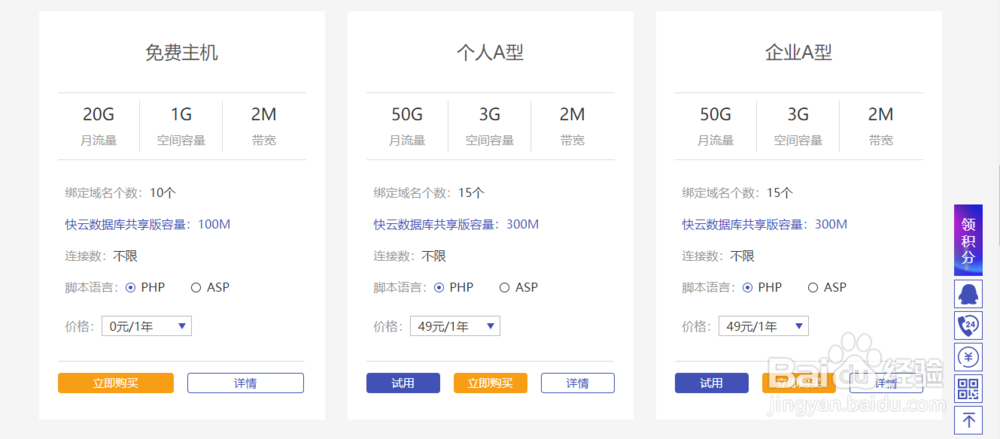Click the yen currency icon in sidebar
The height and width of the screenshot is (439, 1000).
[x=968, y=357]
